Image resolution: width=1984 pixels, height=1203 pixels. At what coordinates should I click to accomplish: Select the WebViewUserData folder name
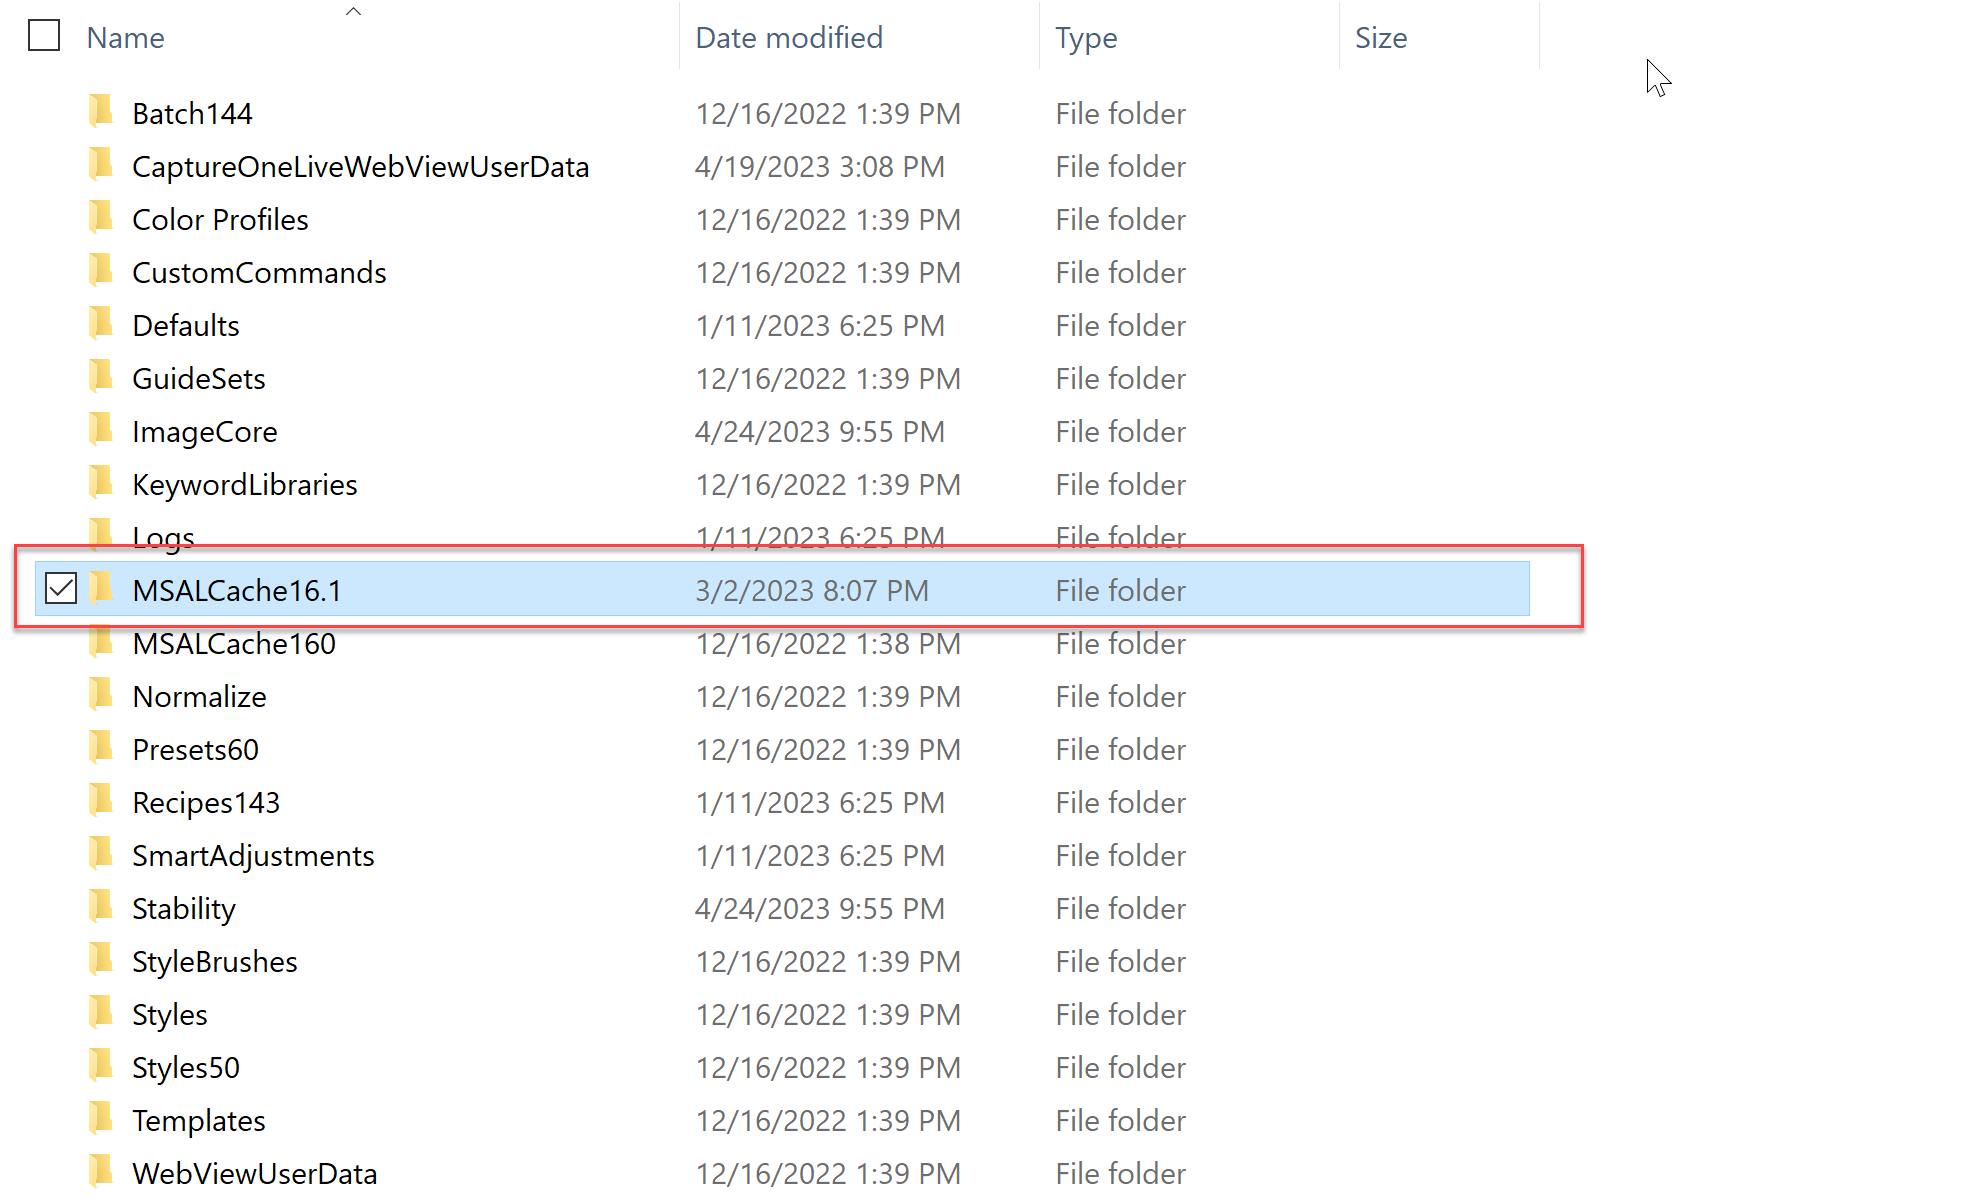(255, 1174)
